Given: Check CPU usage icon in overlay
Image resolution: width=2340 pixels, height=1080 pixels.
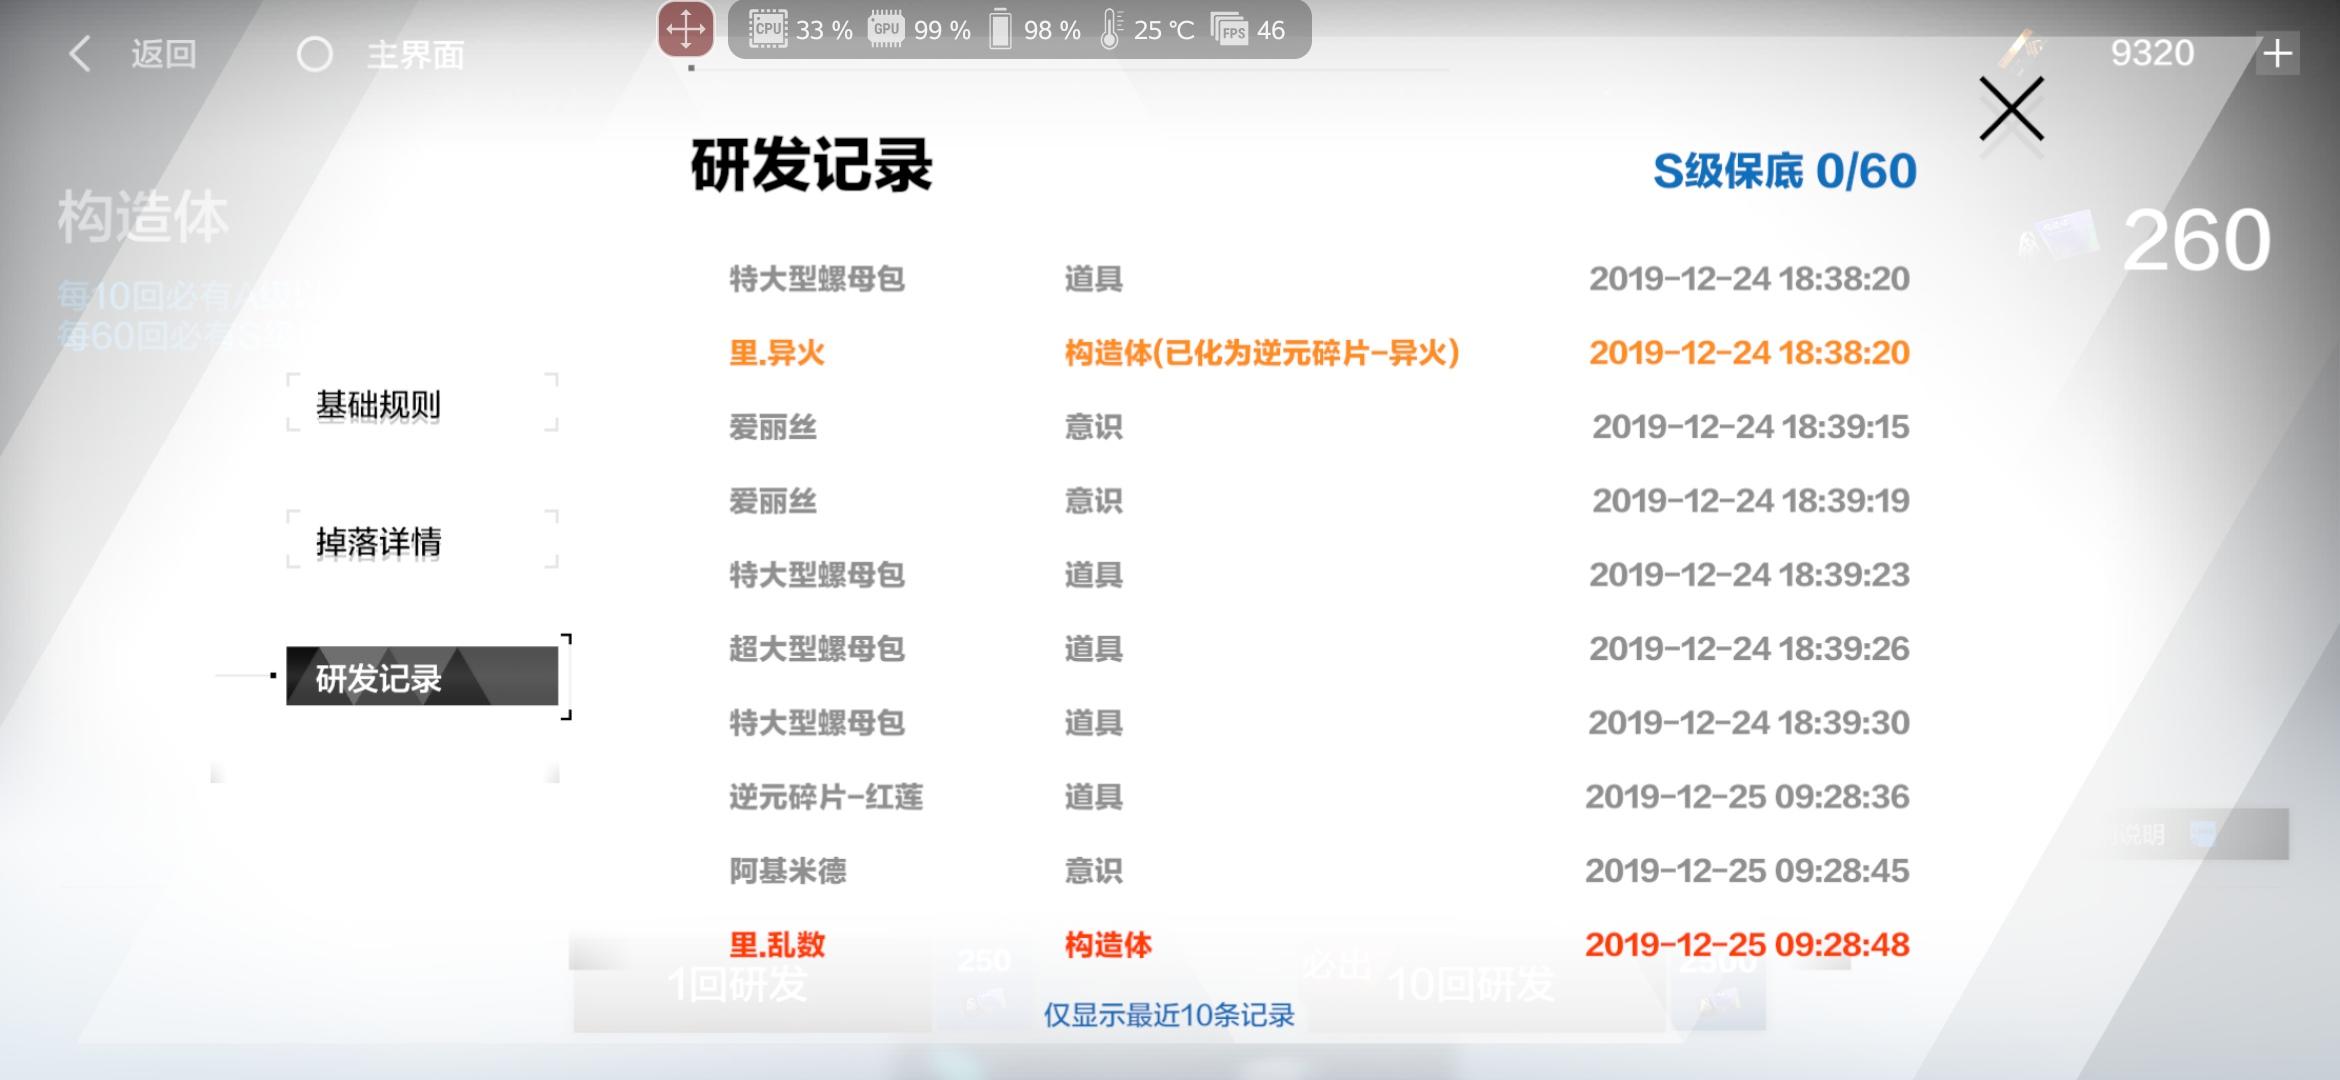Looking at the screenshot, I should tap(768, 29).
